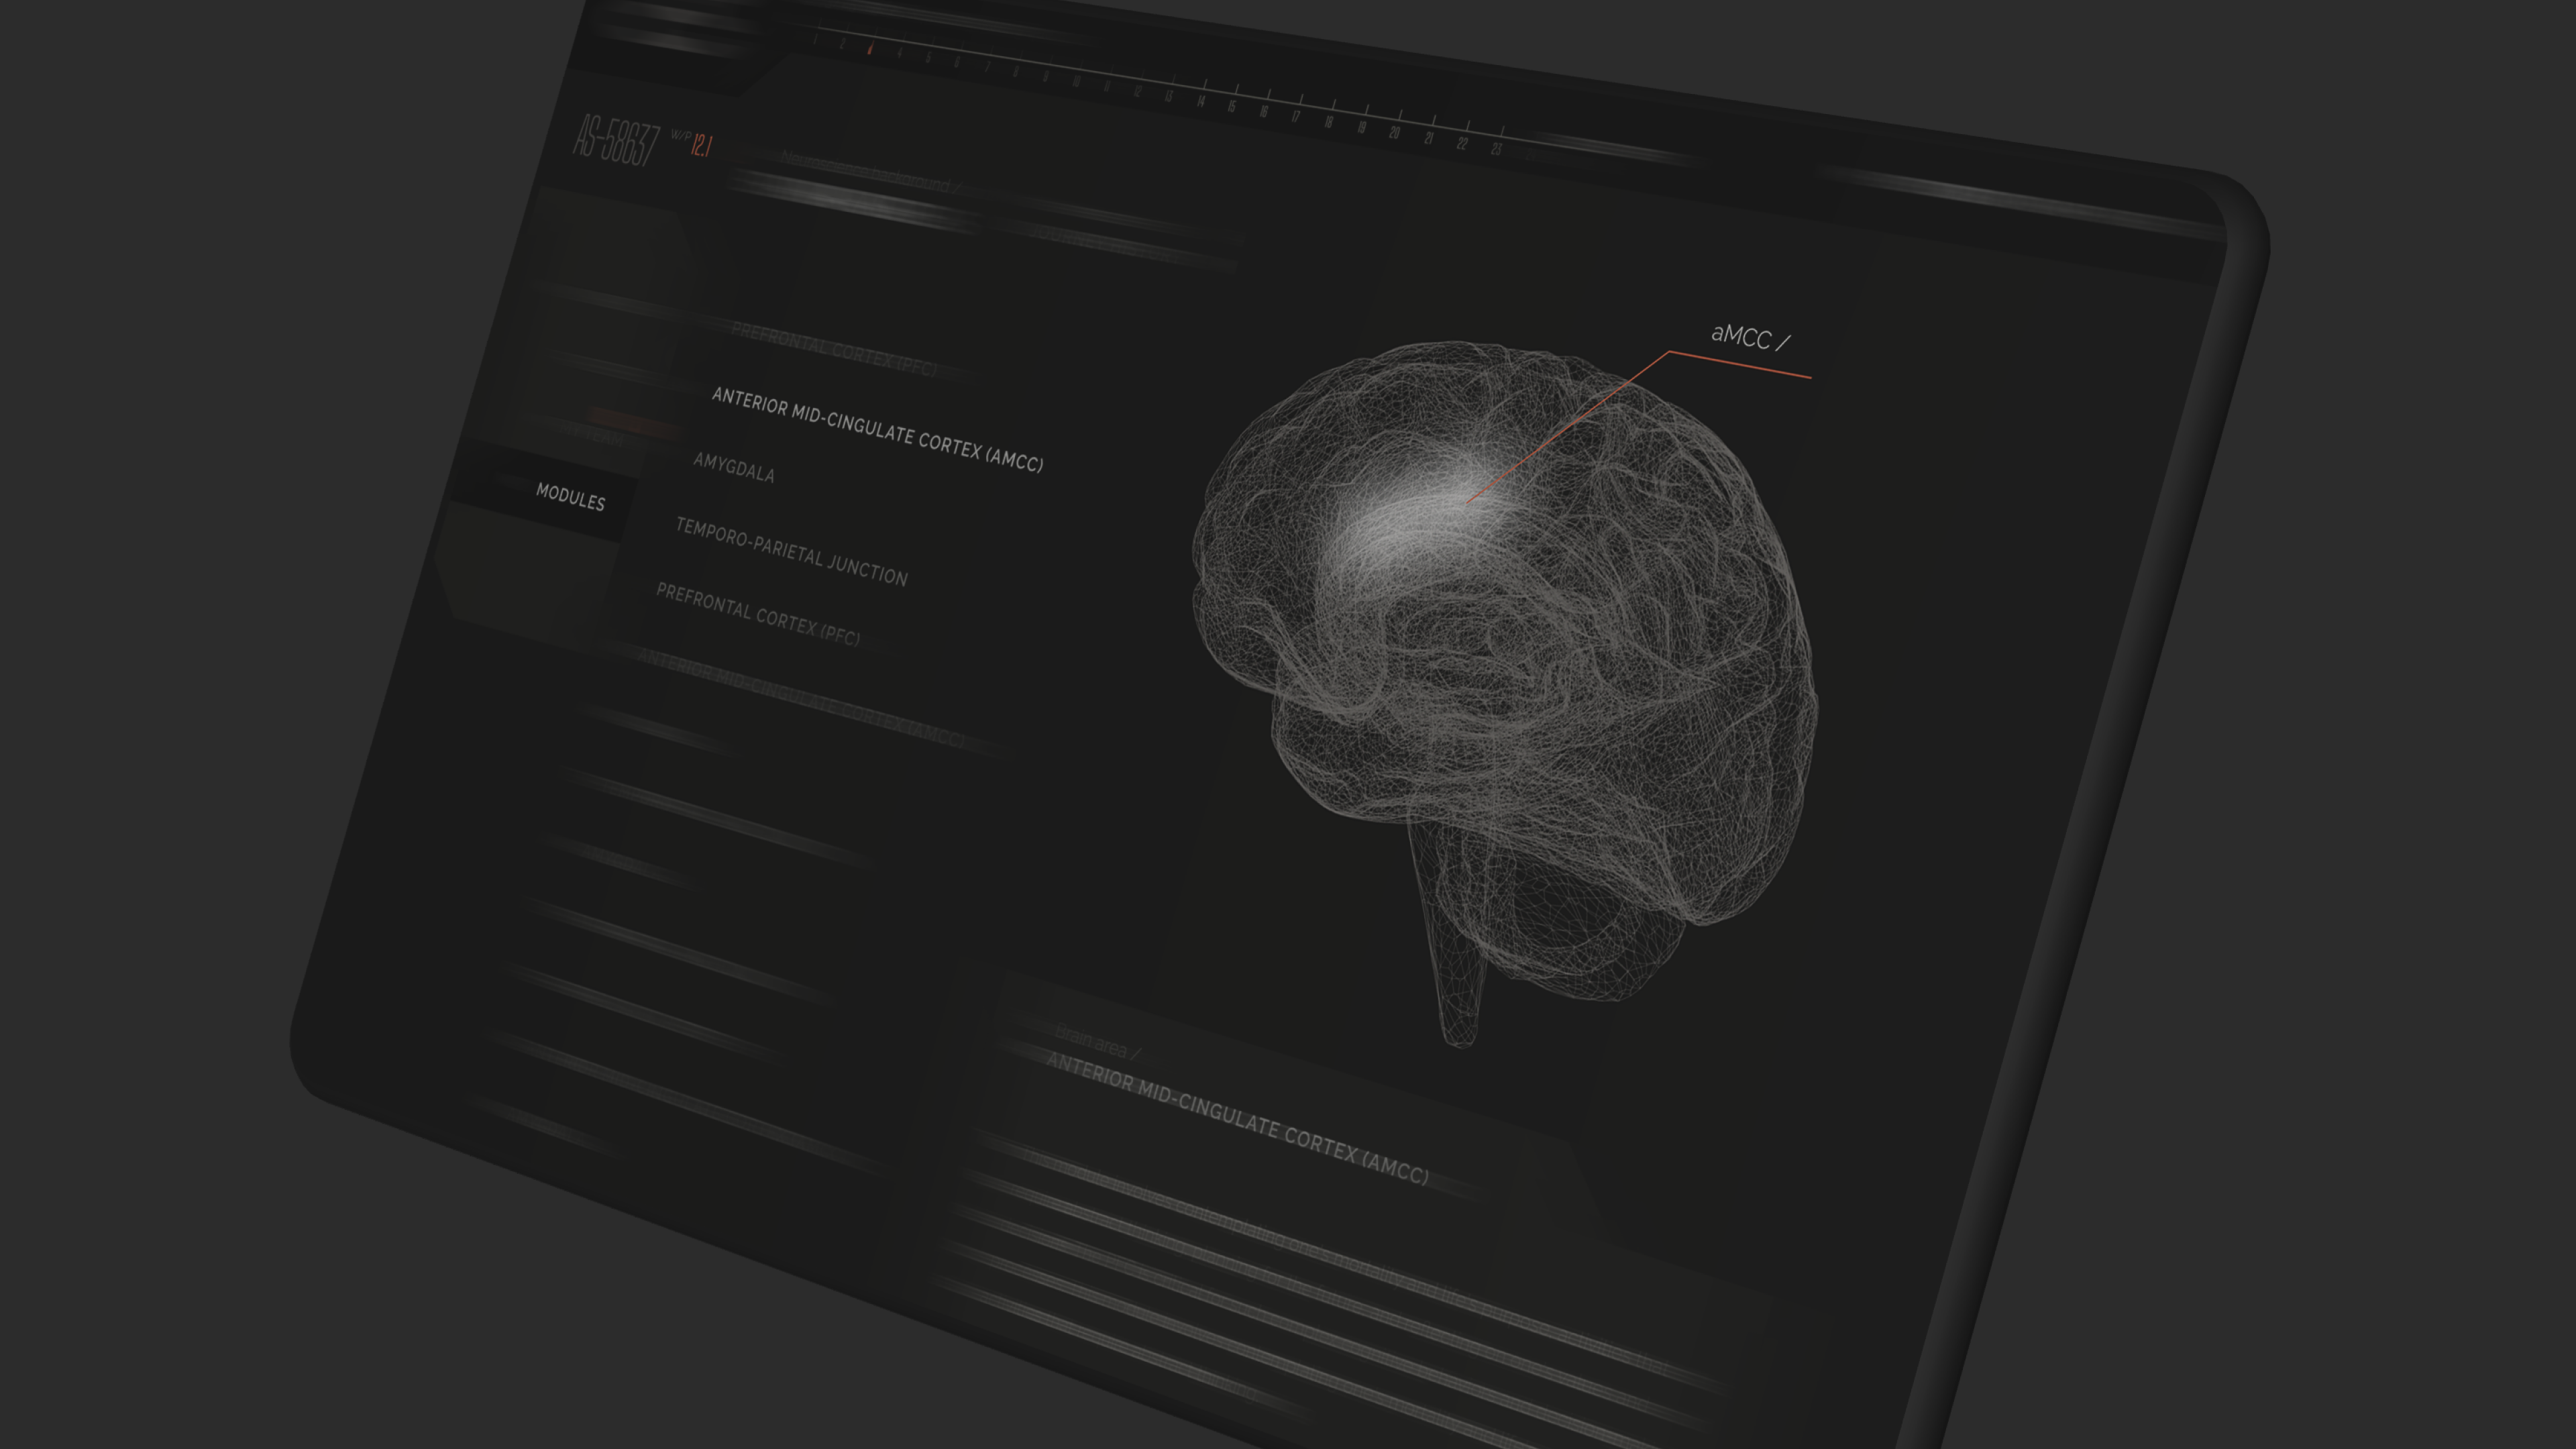The image size is (2576, 1449).
Task: Select timeline tick 18
Action: [1329, 123]
